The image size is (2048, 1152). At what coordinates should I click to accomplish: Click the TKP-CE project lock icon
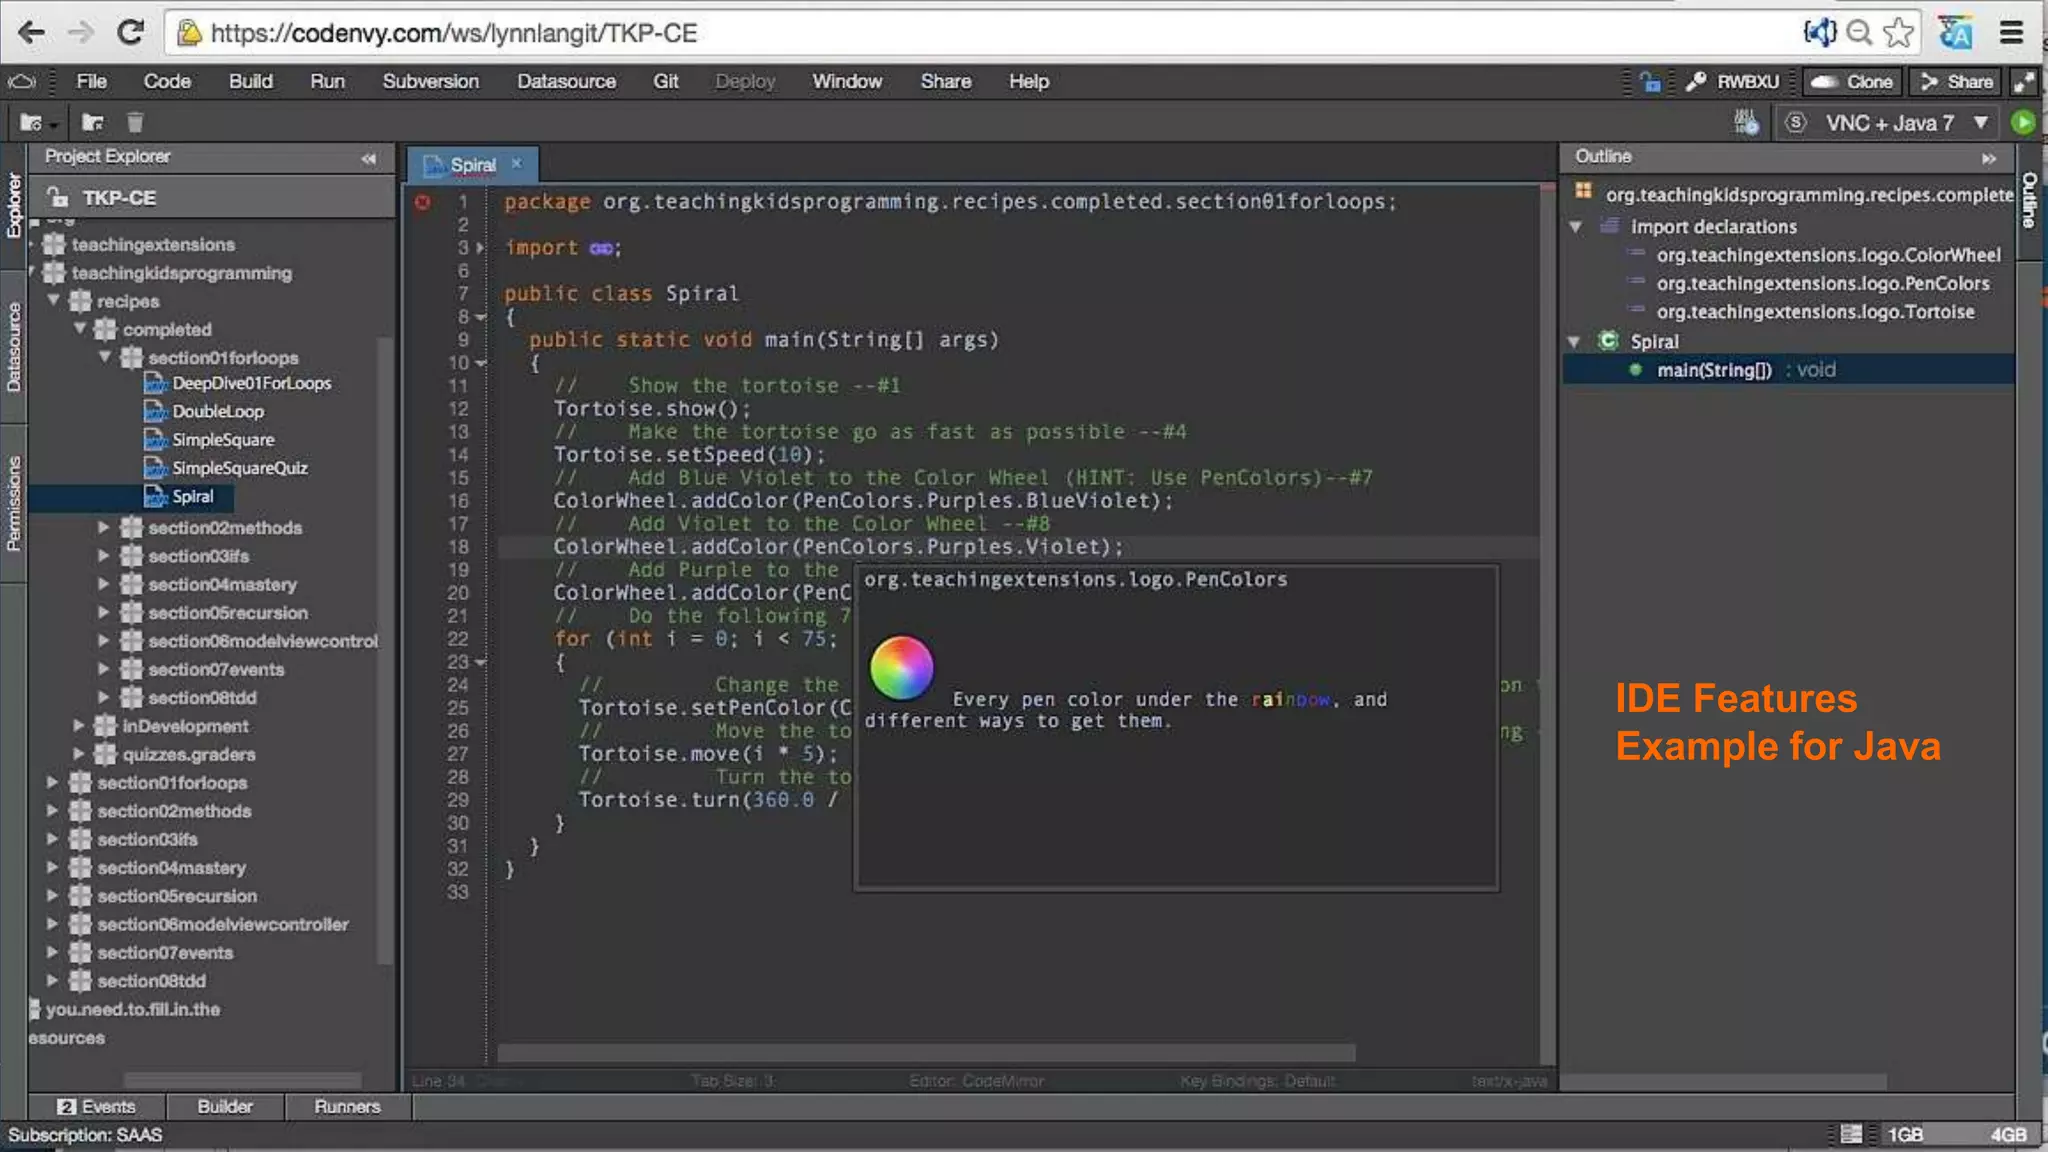click(59, 197)
